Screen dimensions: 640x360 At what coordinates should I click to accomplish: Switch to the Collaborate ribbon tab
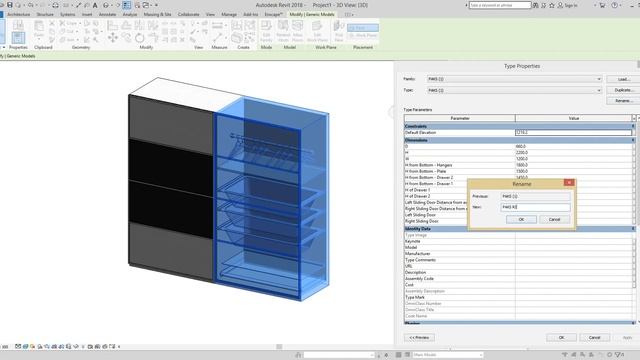pos(189,14)
